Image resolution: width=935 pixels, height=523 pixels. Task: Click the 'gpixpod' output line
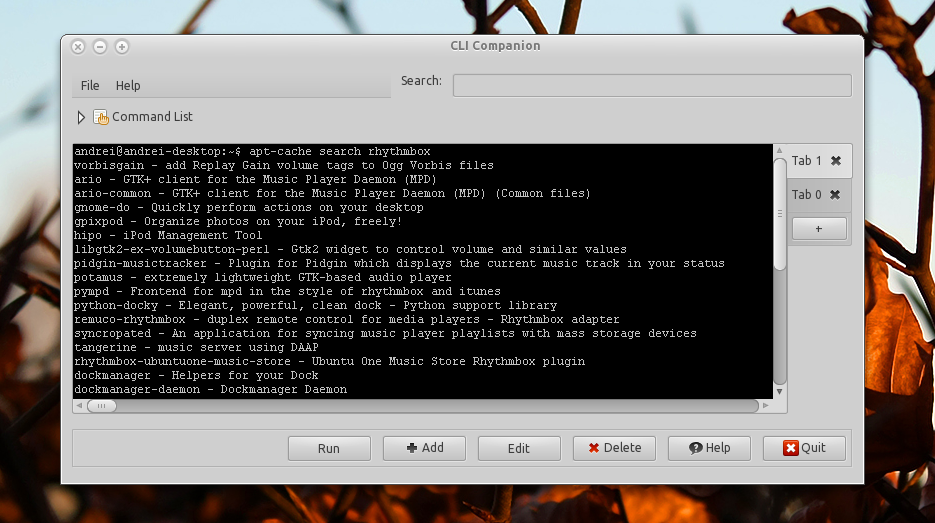point(238,221)
